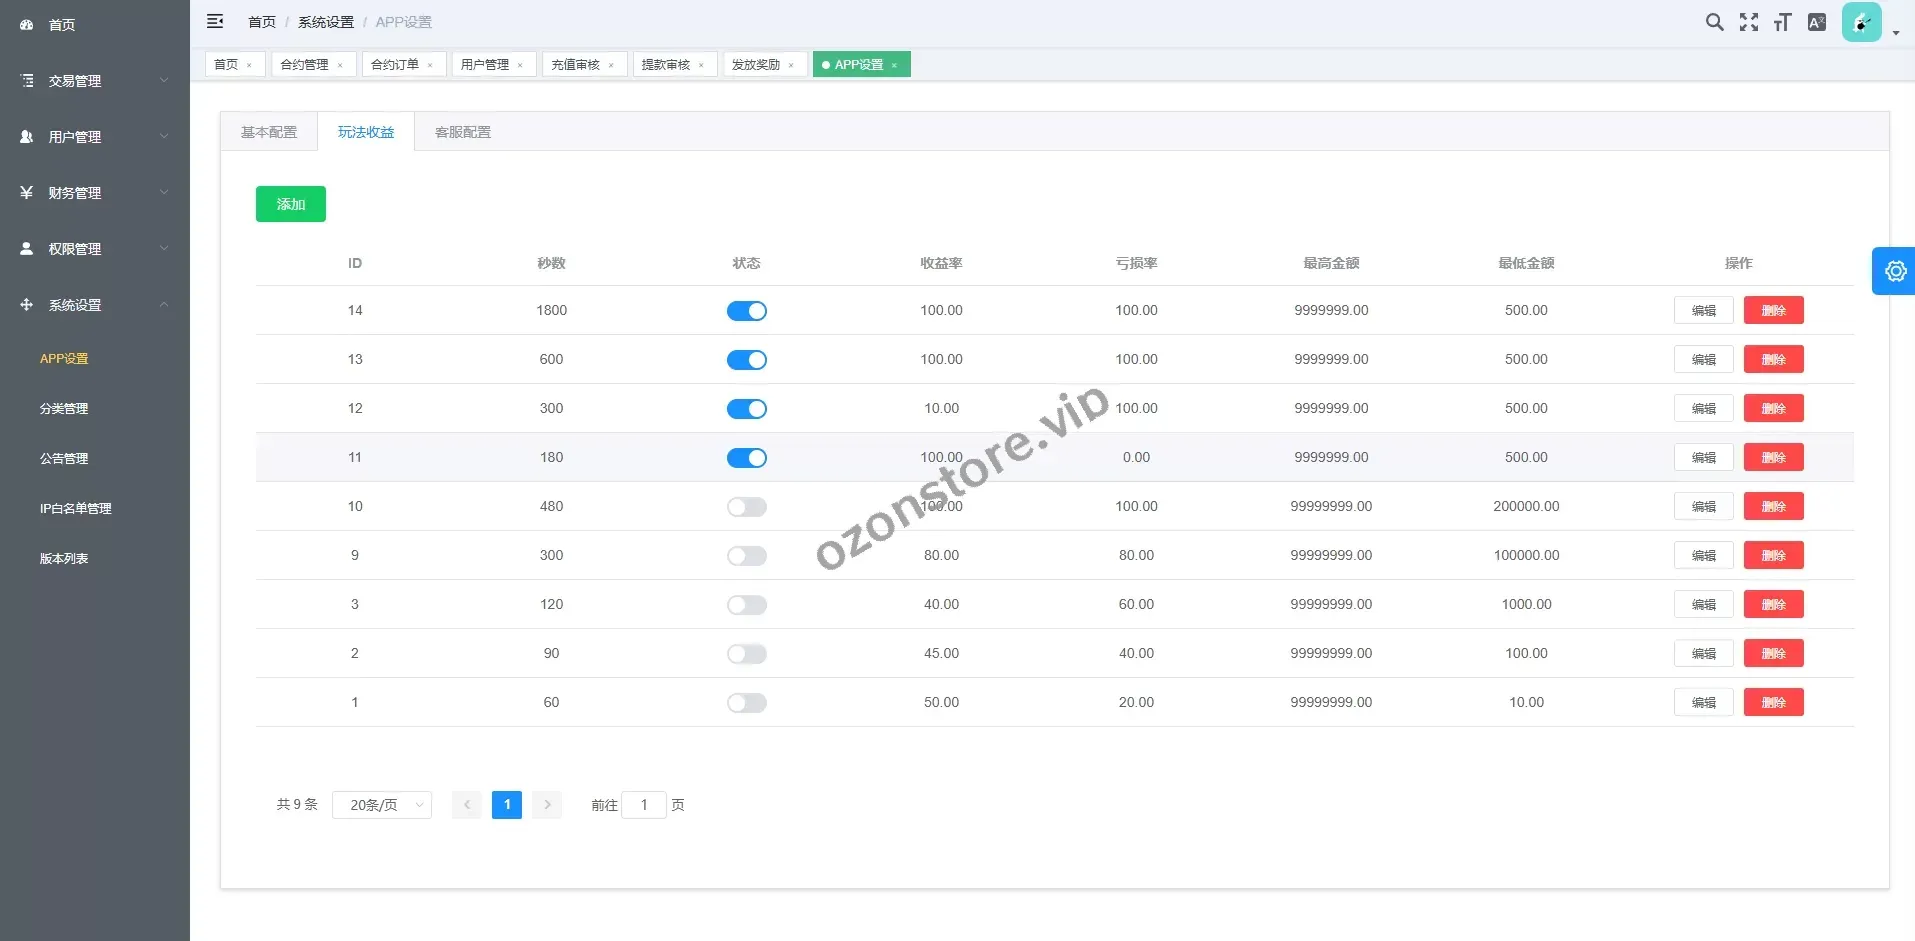Click the search magnifier icon in header
This screenshot has width=1915, height=941.
[x=1714, y=22]
